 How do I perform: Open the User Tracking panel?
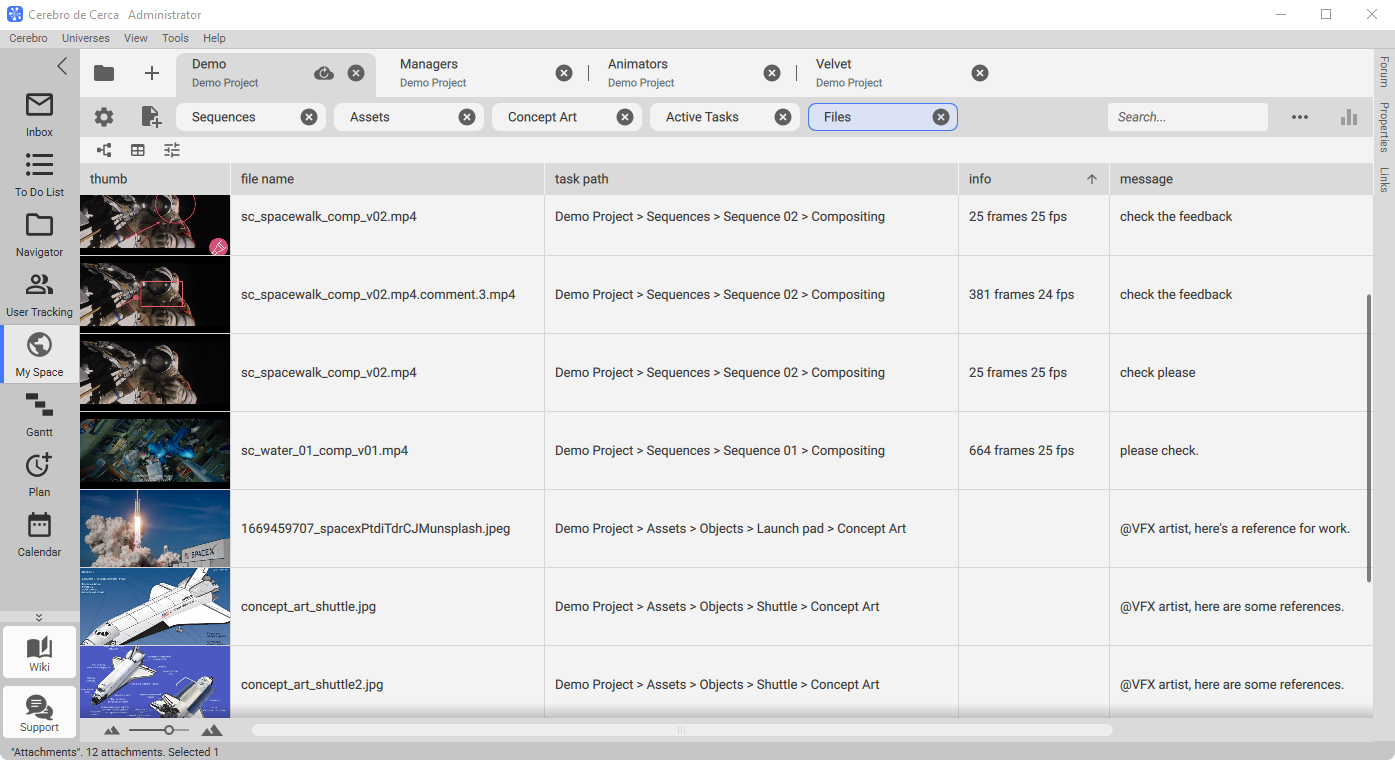click(39, 294)
